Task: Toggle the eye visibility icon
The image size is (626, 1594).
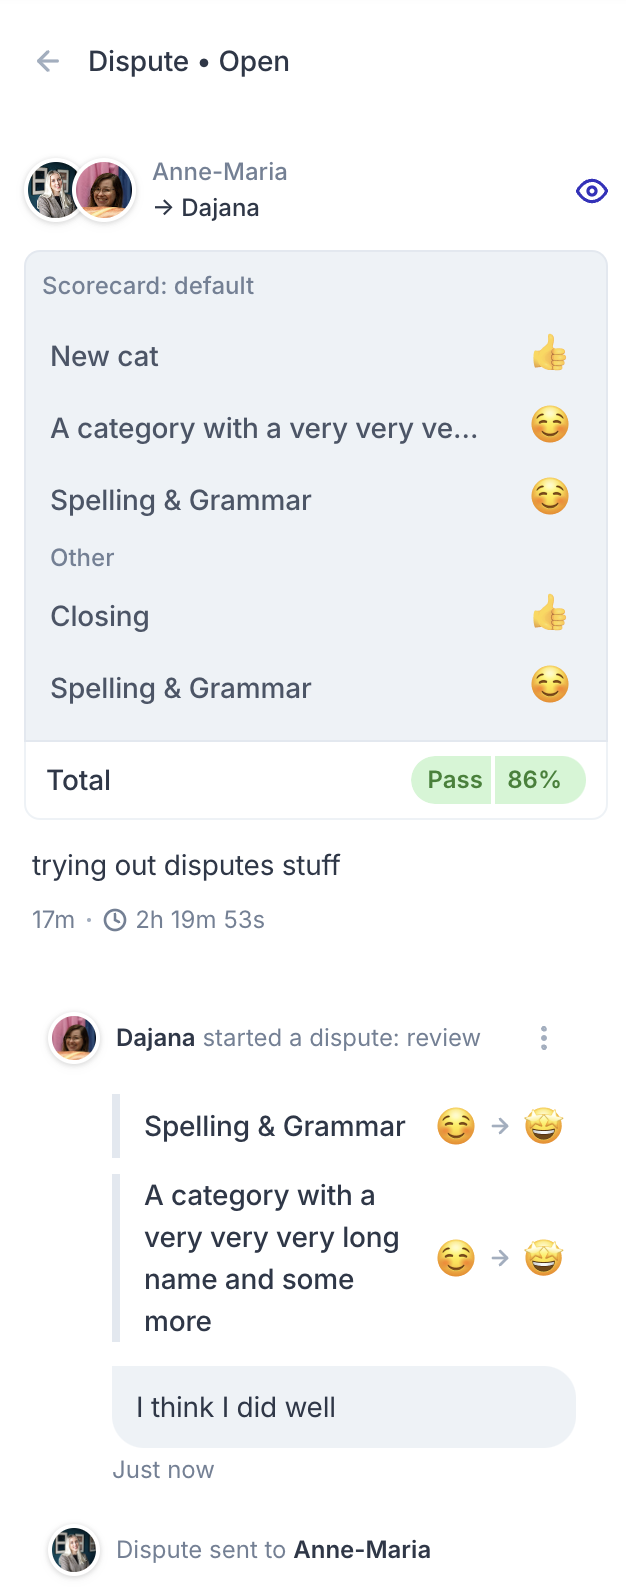Action: pos(592,191)
